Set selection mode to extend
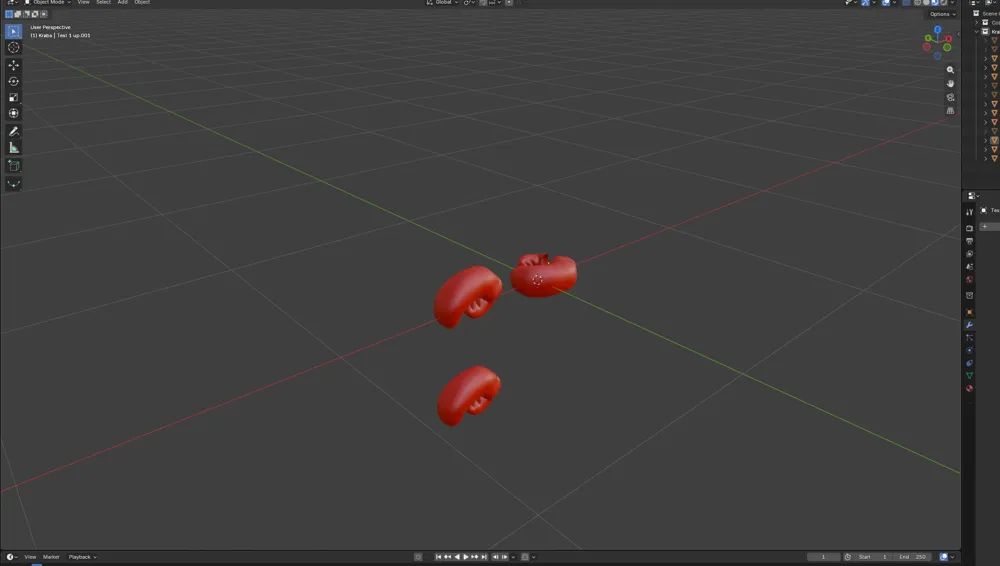 pos(18,14)
